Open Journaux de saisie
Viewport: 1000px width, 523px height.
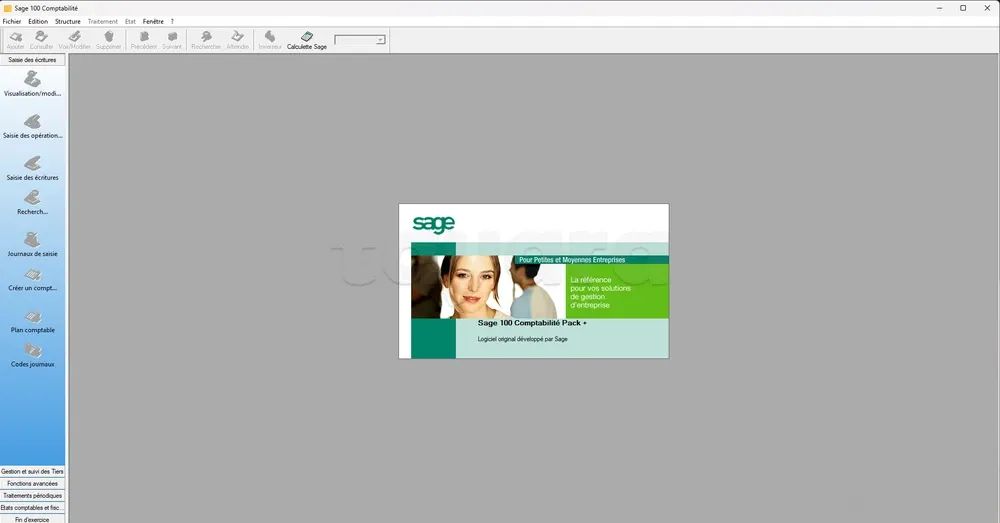(x=32, y=241)
